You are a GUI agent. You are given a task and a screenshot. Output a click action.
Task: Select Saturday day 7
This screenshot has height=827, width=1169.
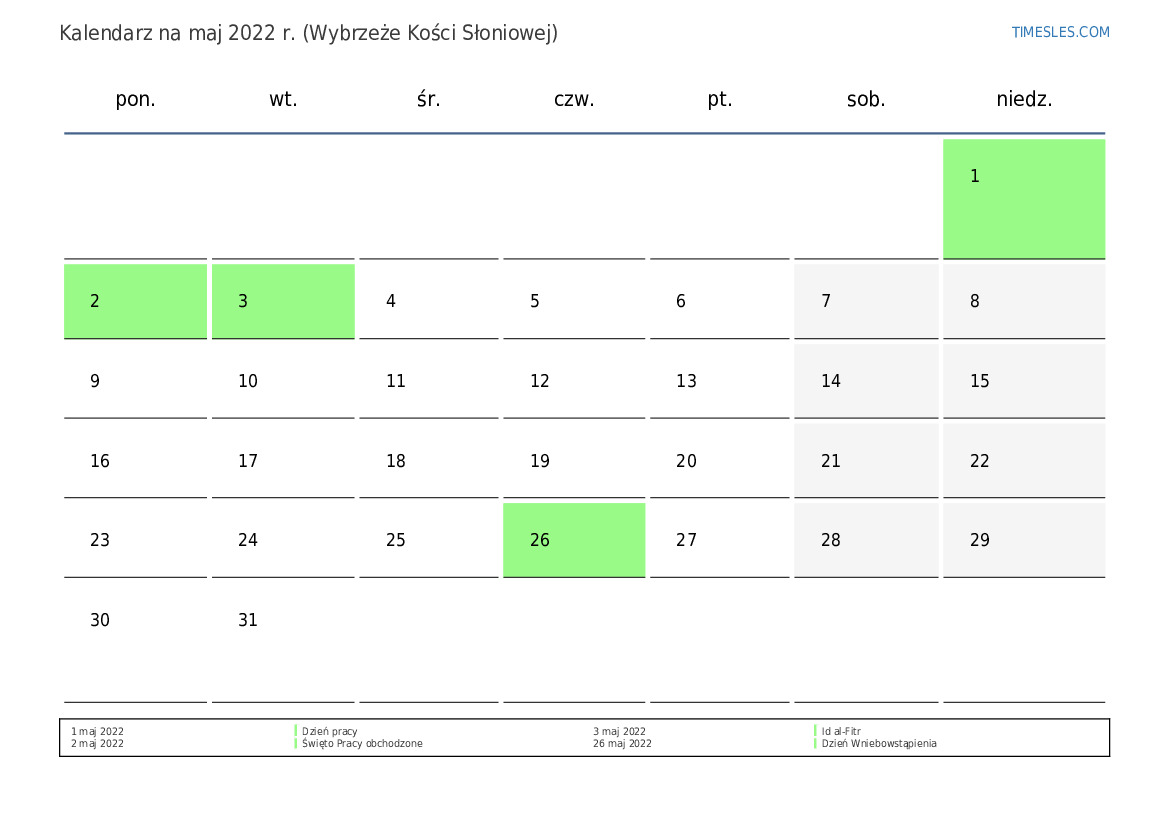click(x=866, y=301)
